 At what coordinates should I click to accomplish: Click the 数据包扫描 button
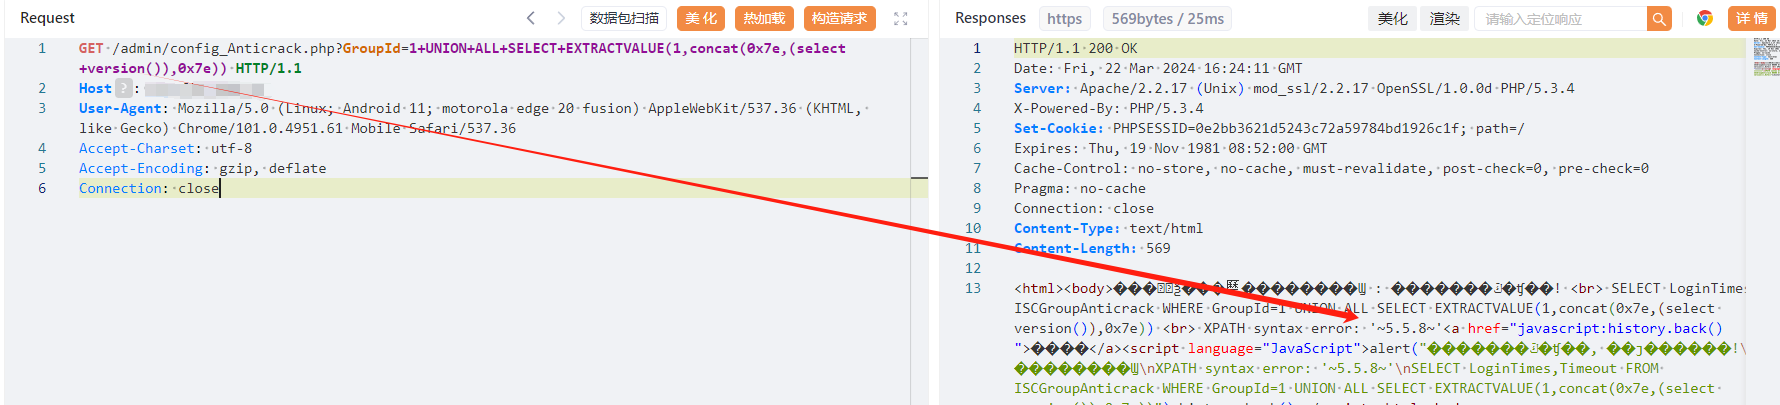point(624,18)
